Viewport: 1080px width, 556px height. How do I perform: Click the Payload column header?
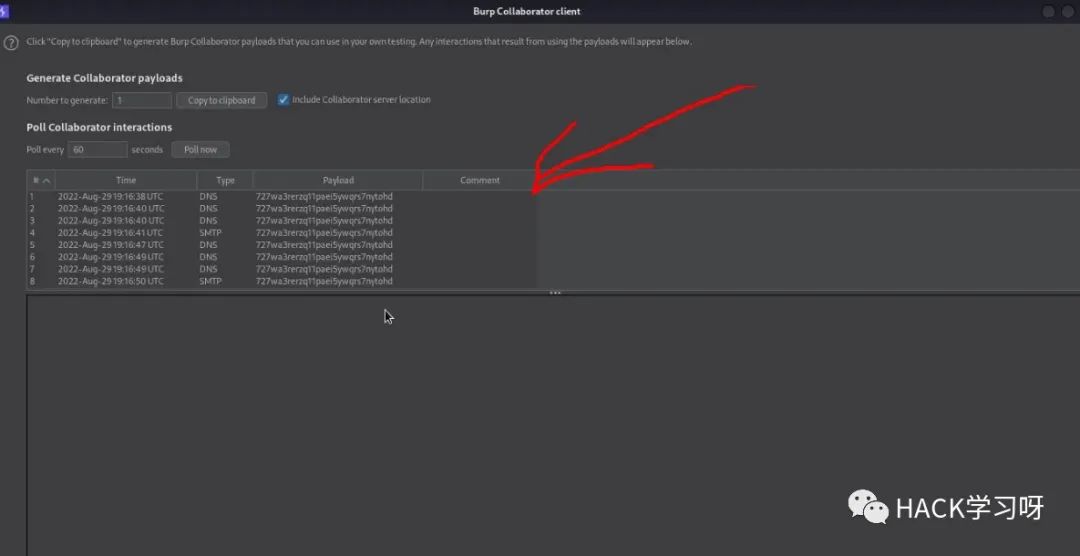338,181
